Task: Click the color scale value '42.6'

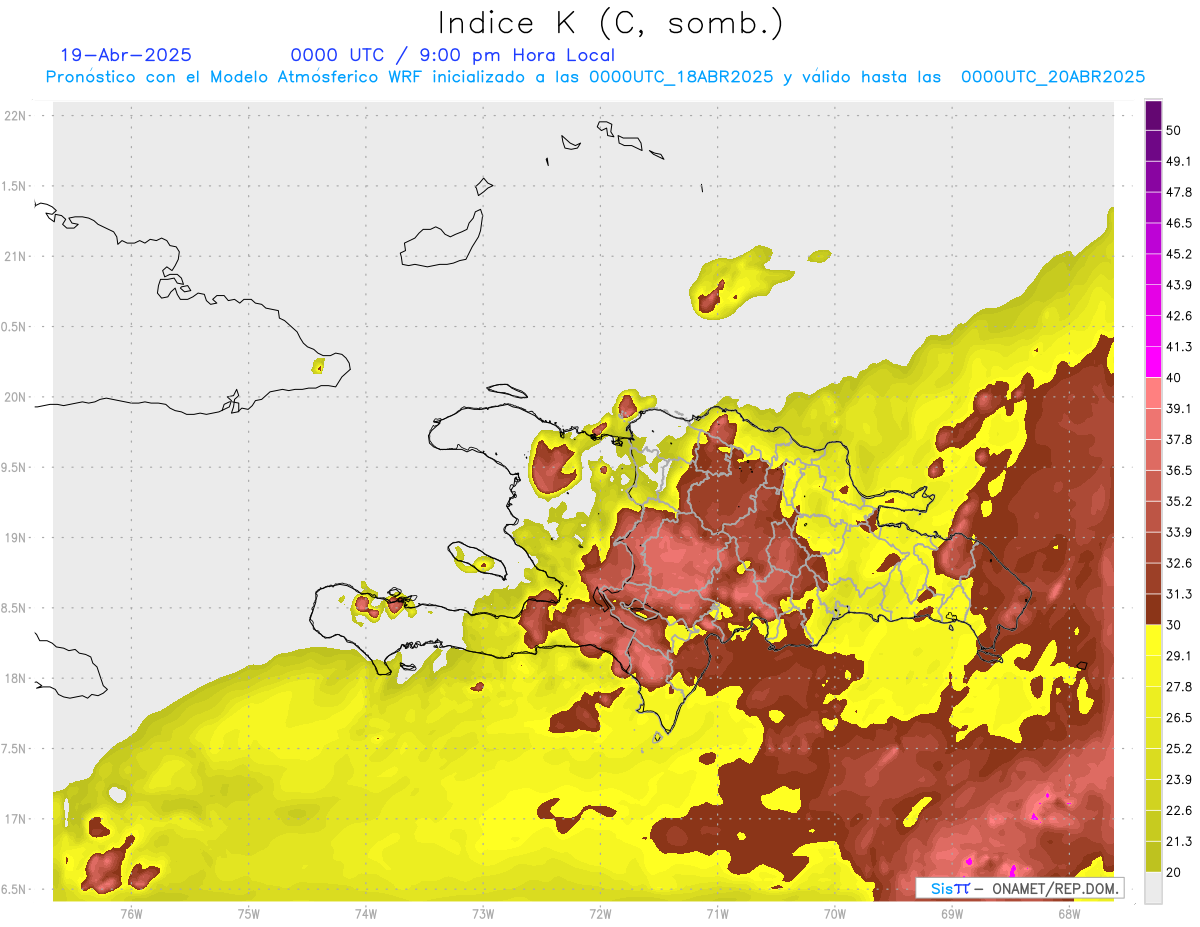Action: [1179, 316]
